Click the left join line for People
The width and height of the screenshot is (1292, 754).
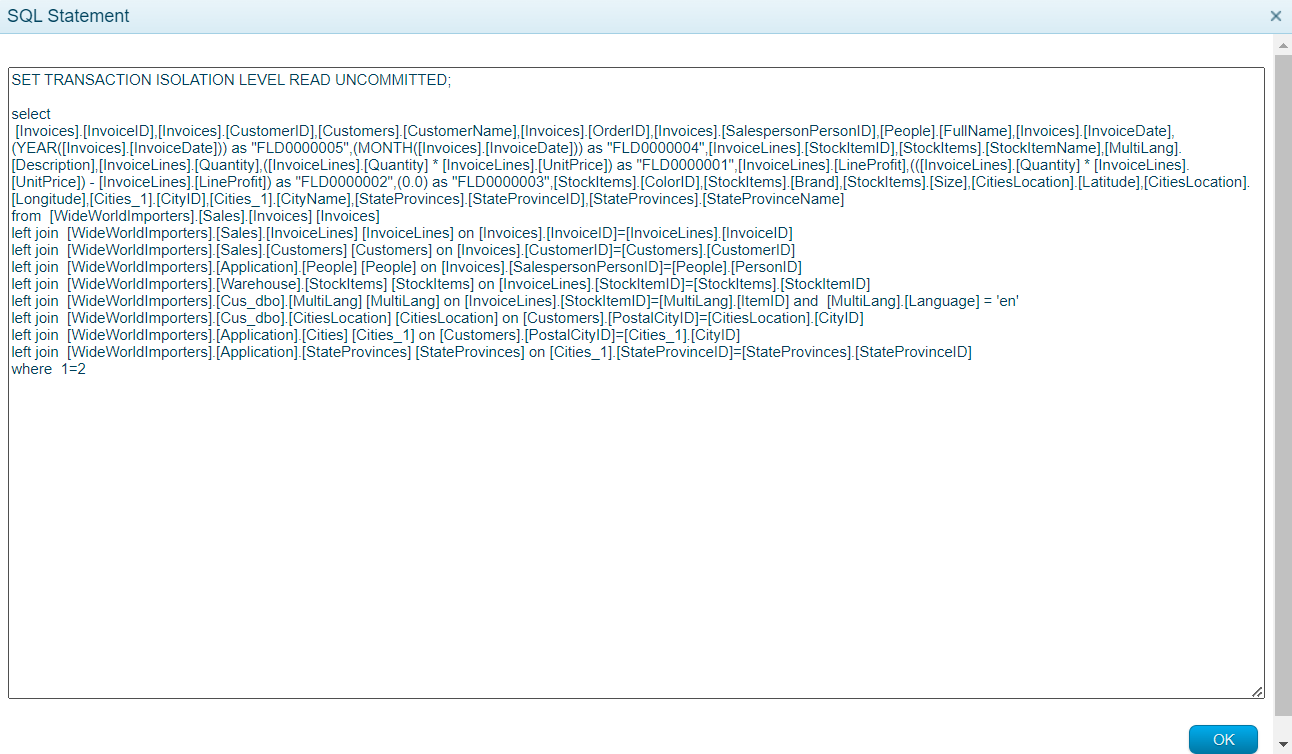coord(400,267)
